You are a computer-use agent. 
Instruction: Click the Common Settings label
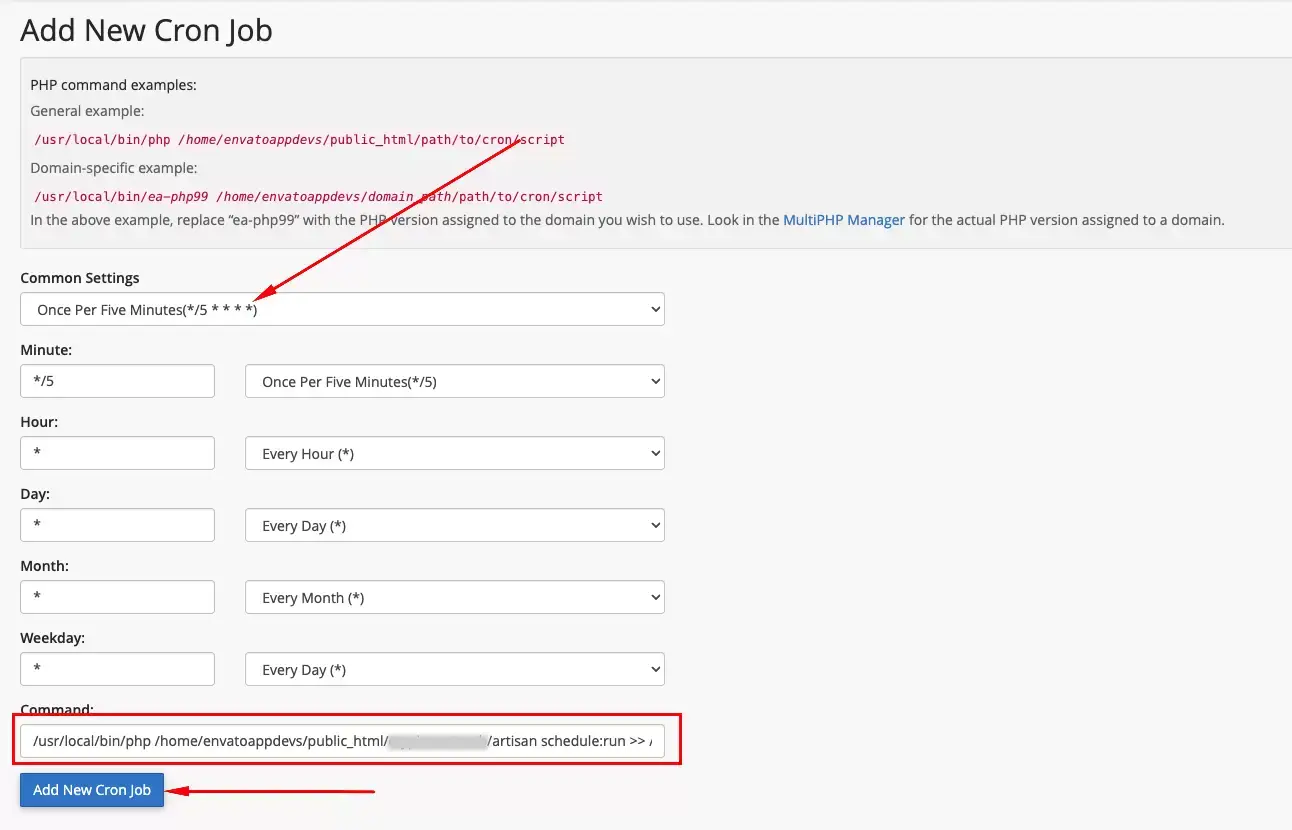(80, 278)
